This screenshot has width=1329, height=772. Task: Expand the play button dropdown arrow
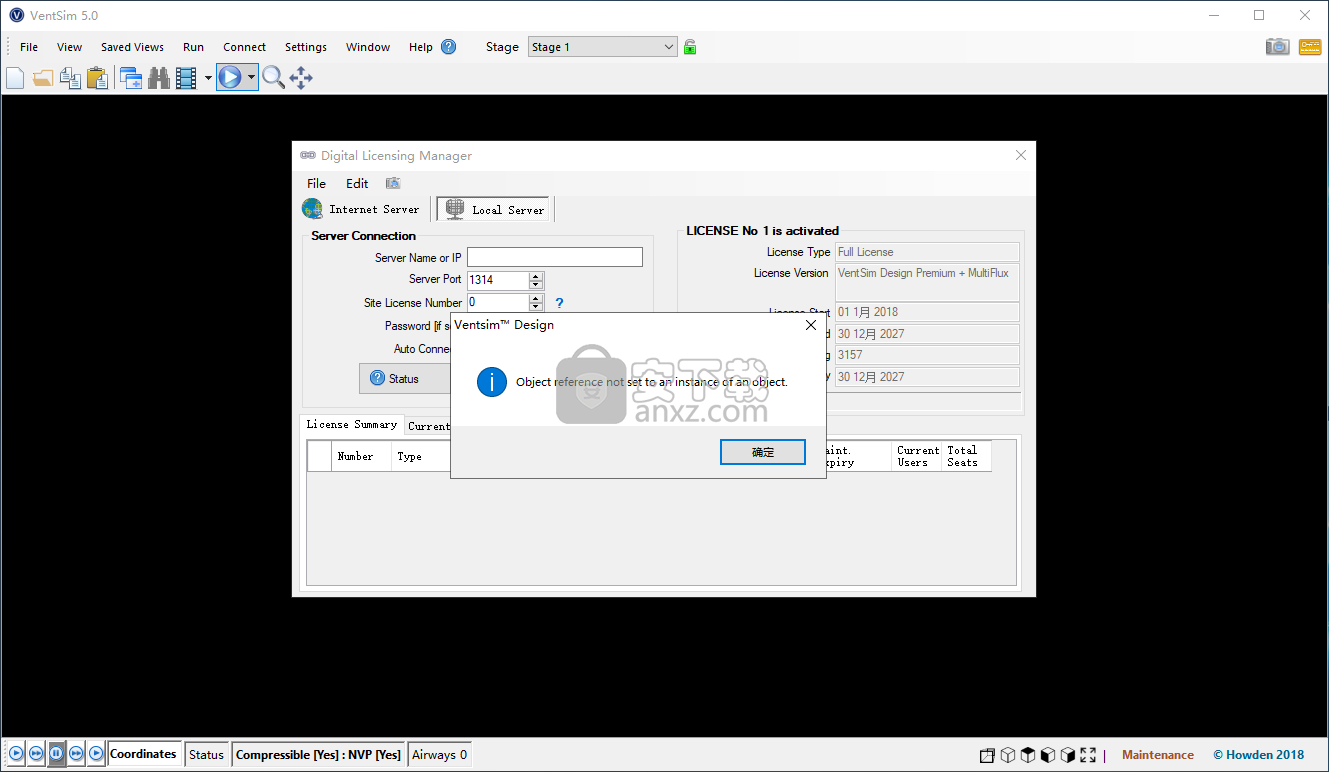click(251, 77)
